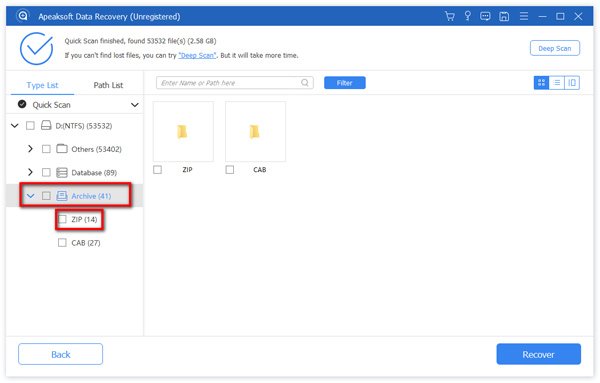Click the "Deep Scan" hyperlink
Screen dimensions: 600x383
(x=197, y=55)
